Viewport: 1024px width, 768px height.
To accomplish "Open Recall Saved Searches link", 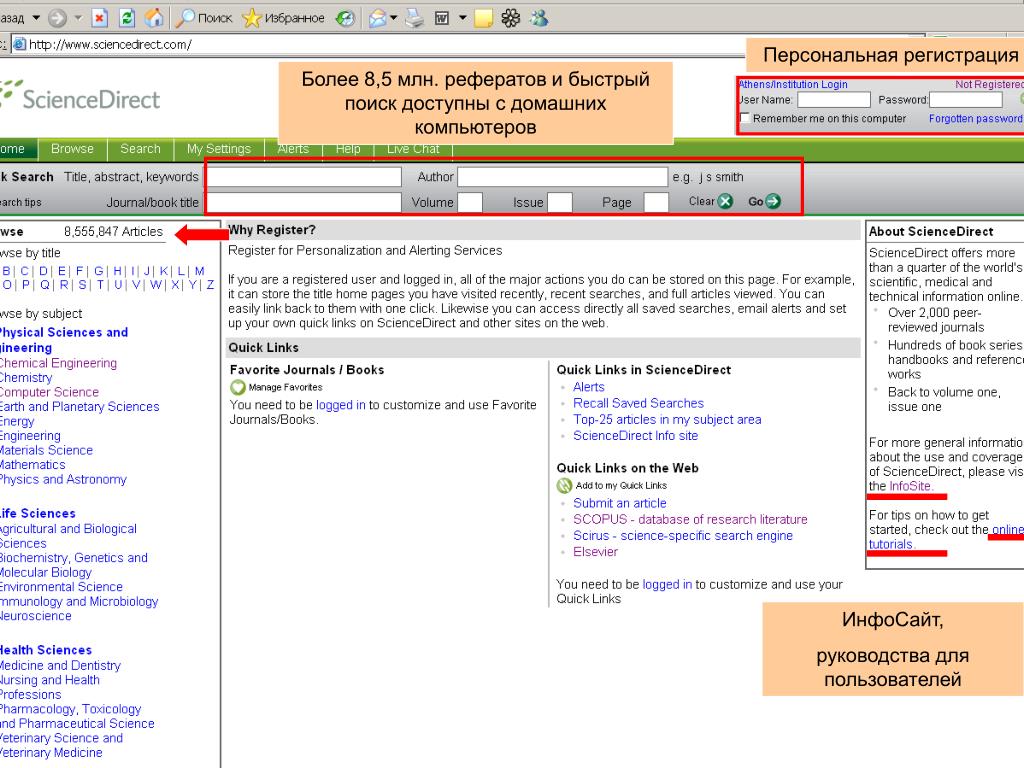I will point(639,403).
